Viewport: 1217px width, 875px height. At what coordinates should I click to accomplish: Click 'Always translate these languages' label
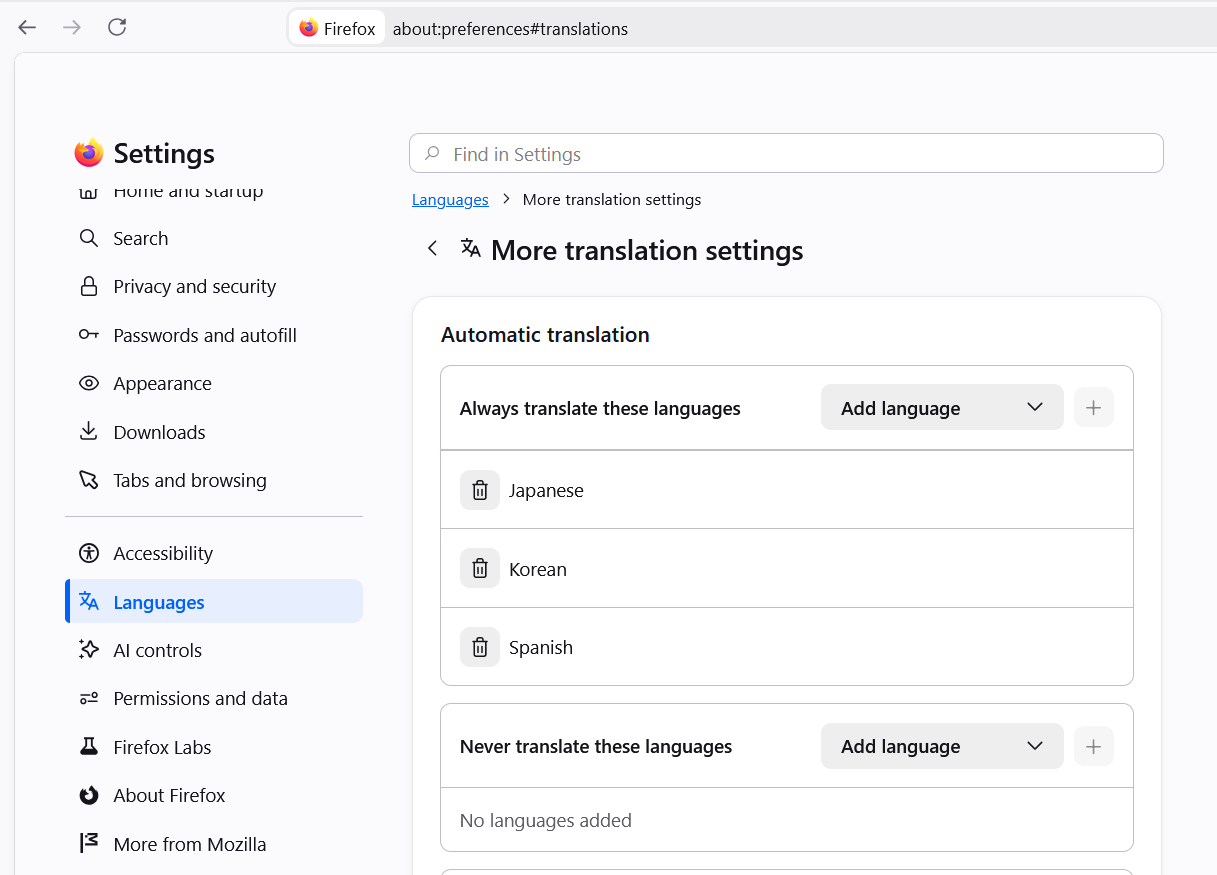(600, 408)
